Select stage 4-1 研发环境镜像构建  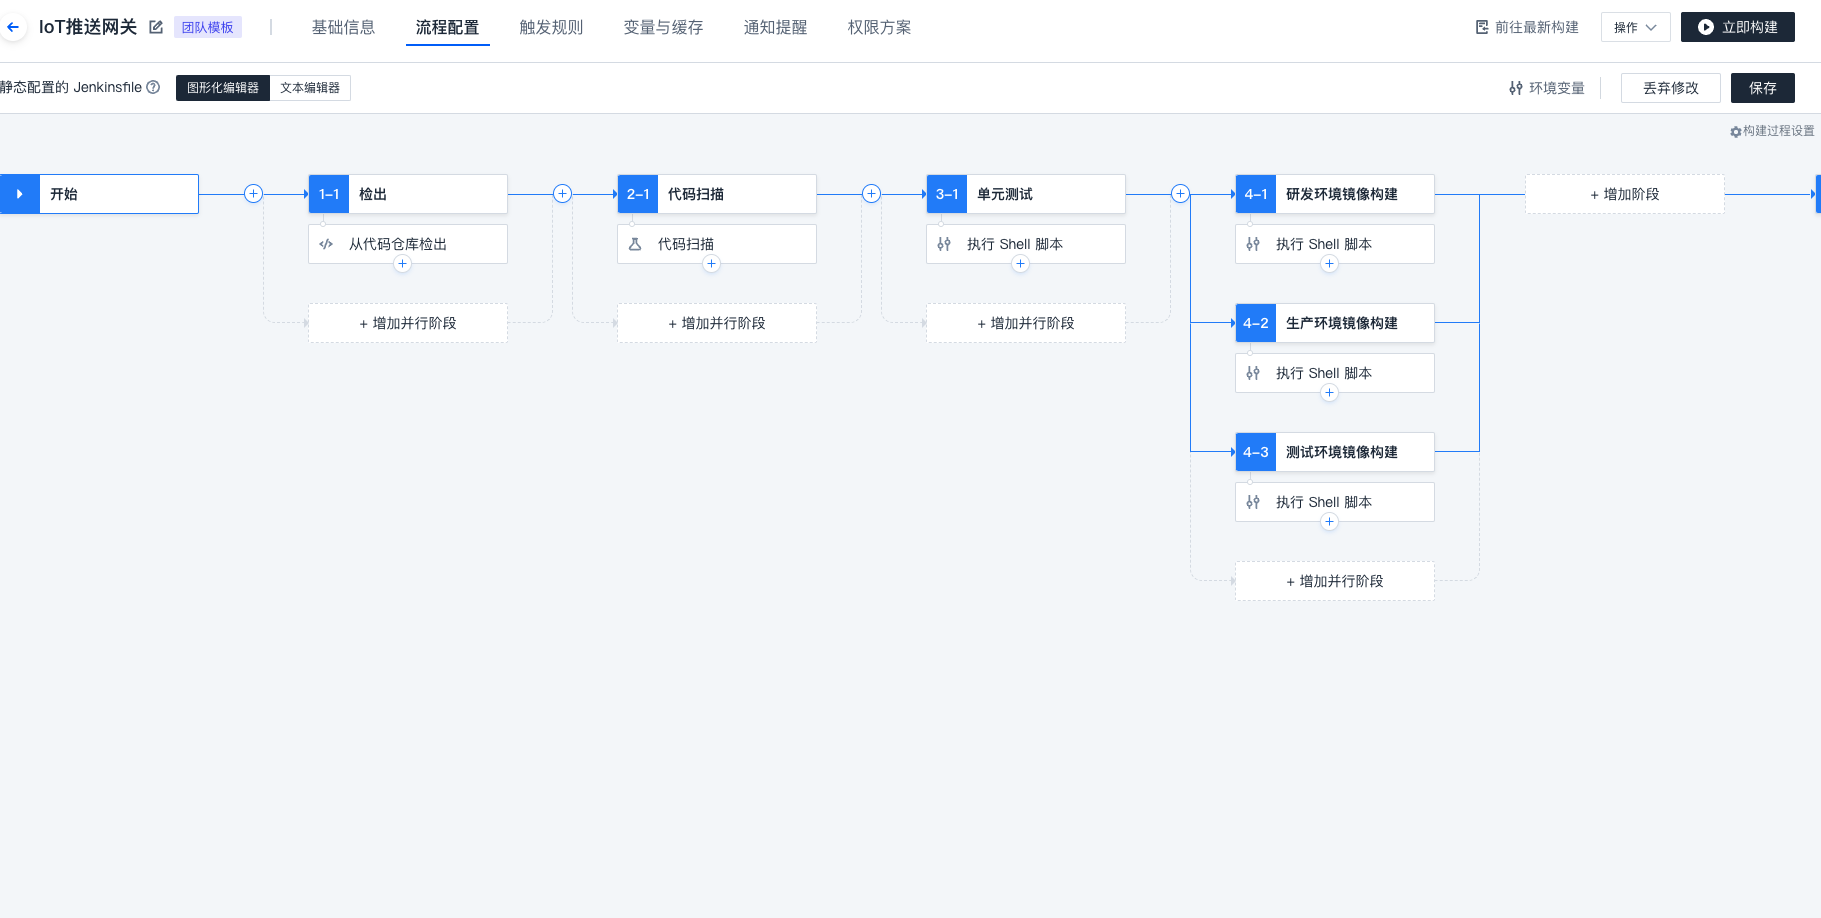pos(1335,194)
